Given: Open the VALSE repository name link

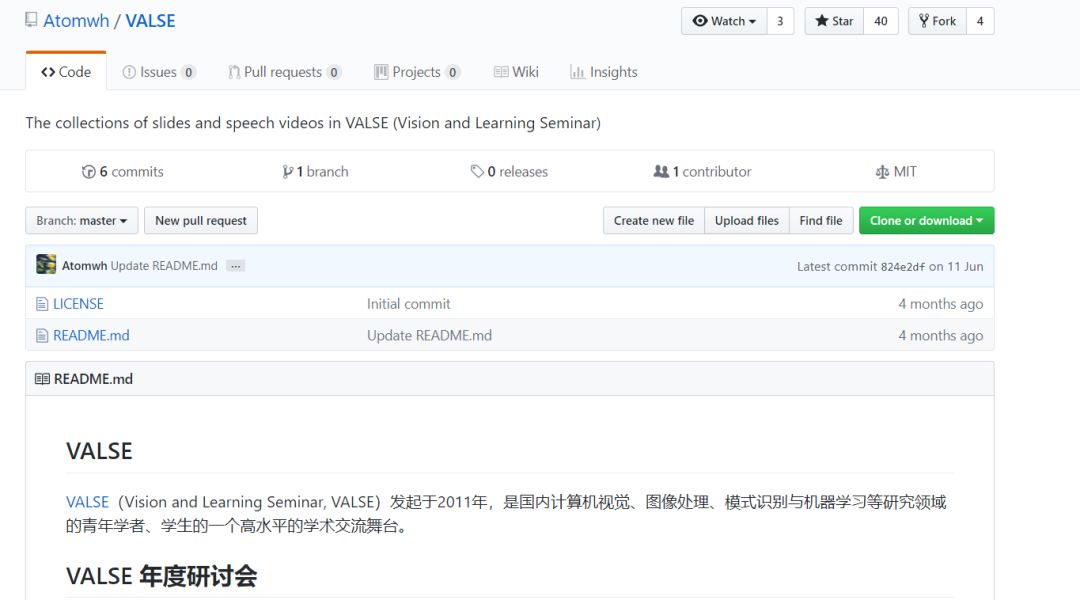Looking at the screenshot, I should coord(150,21).
